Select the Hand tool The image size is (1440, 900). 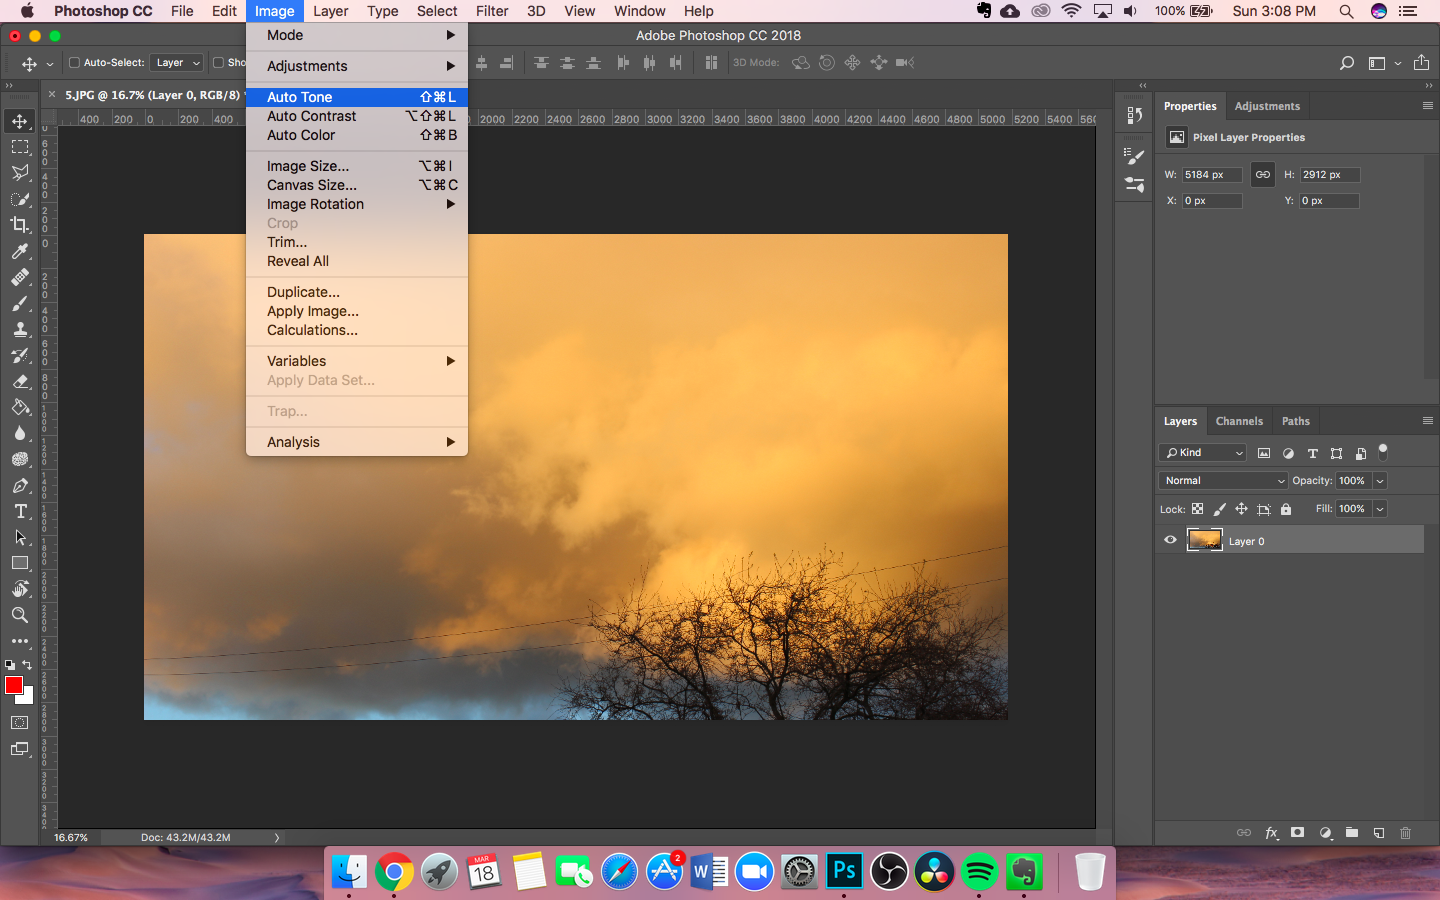(20, 589)
